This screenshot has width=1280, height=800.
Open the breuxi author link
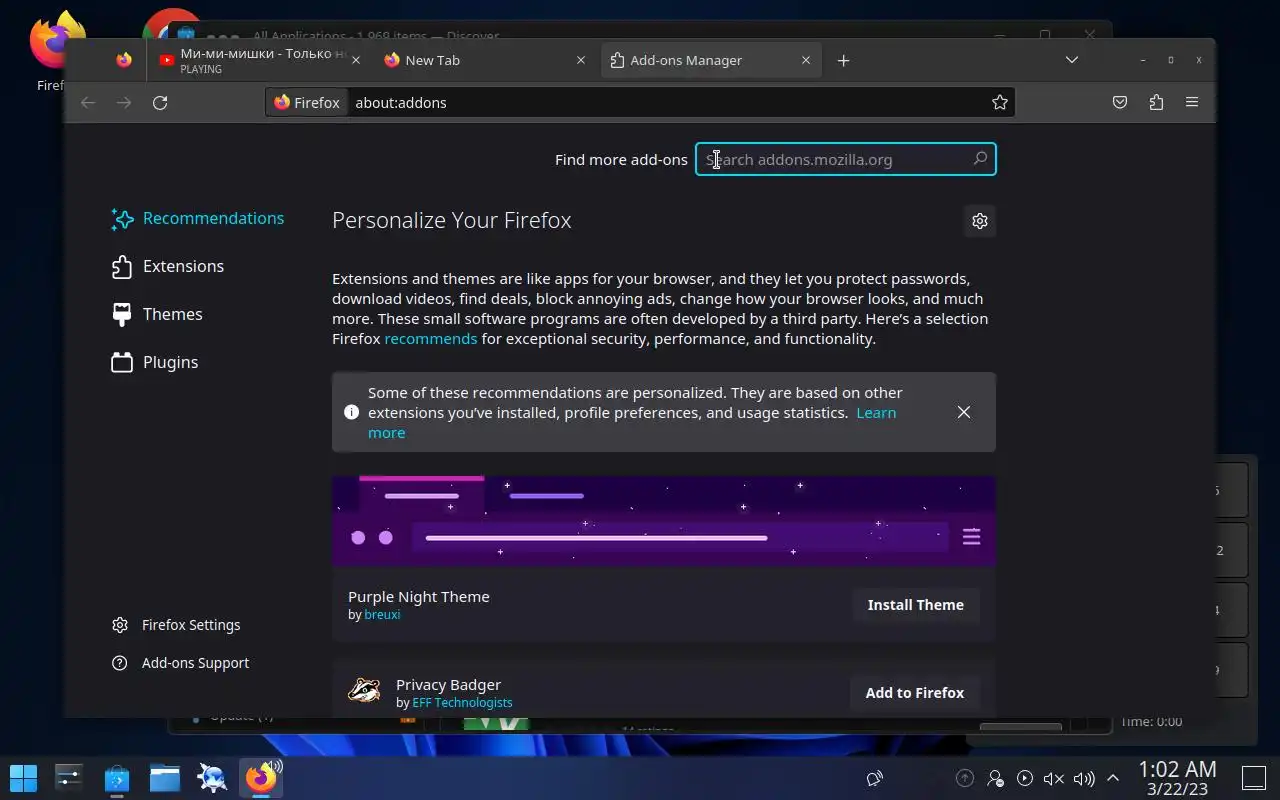coord(382,615)
